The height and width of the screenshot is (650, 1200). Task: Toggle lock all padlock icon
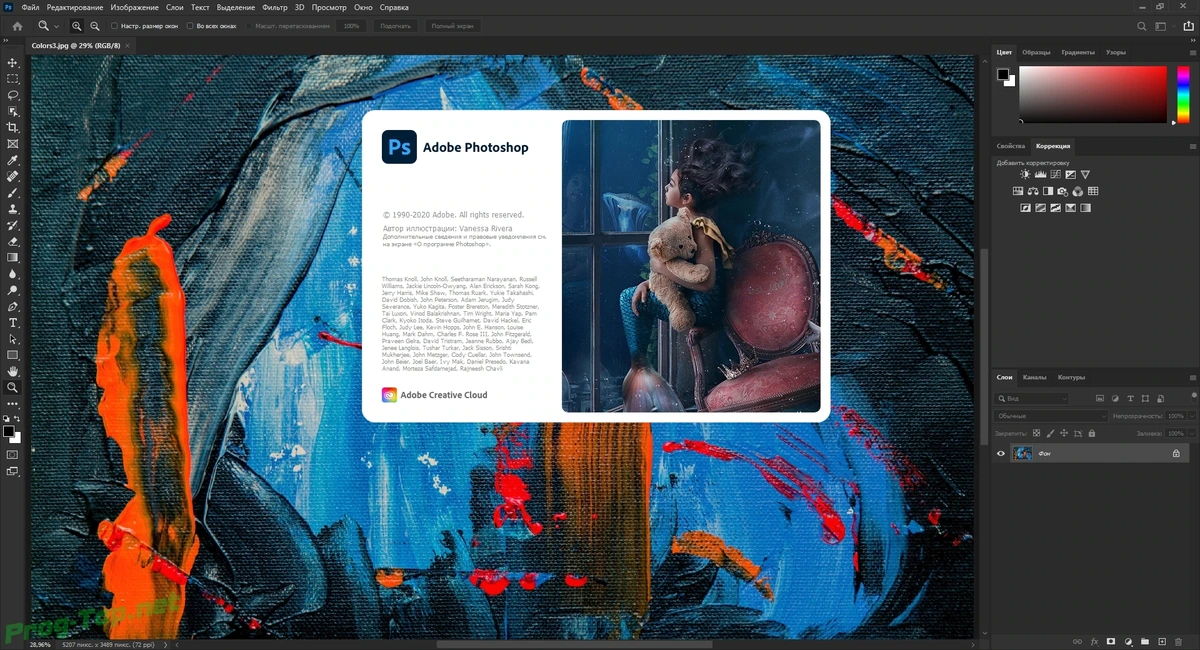[1092, 433]
